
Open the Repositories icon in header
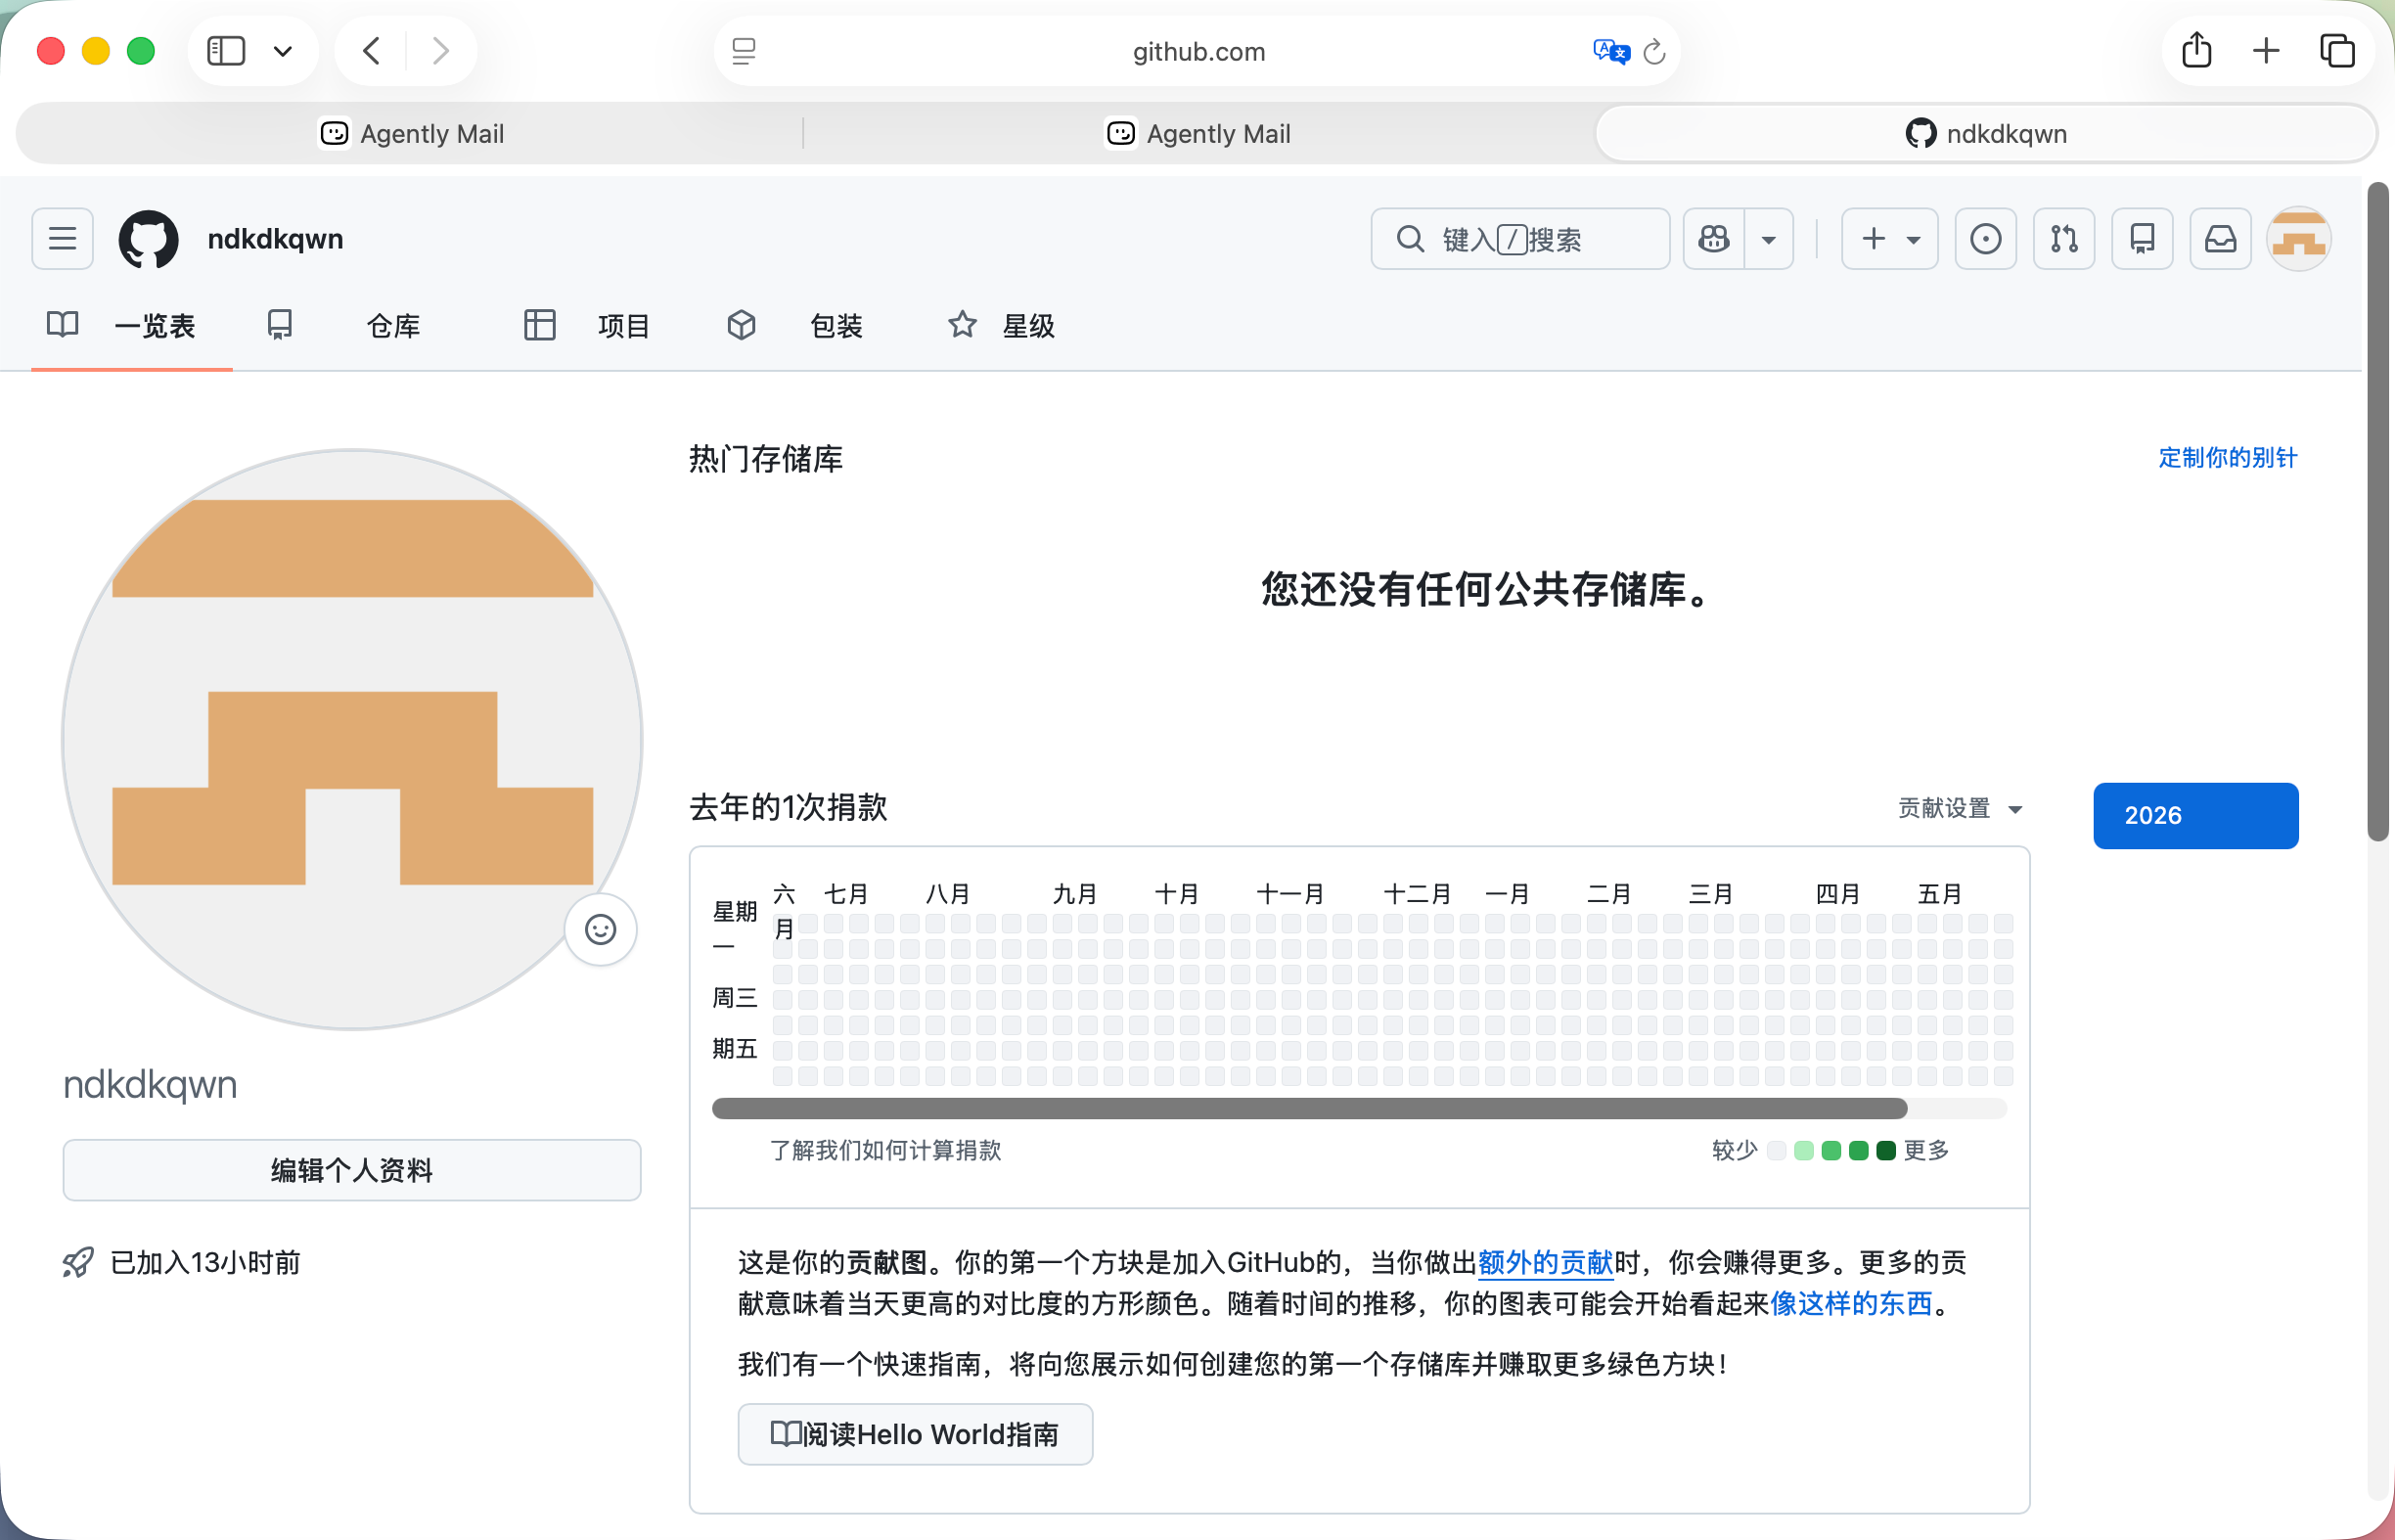point(2142,239)
